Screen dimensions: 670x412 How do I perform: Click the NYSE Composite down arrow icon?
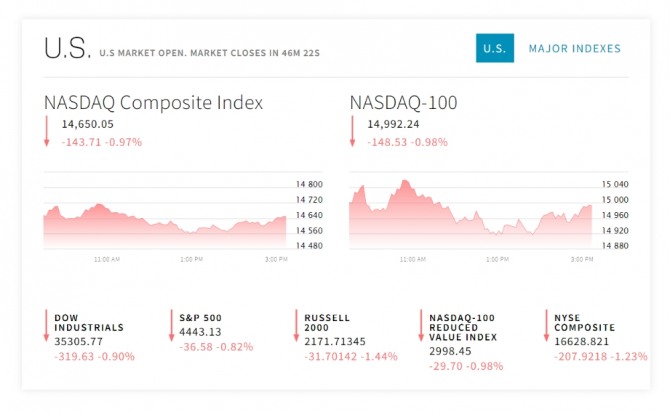click(546, 327)
